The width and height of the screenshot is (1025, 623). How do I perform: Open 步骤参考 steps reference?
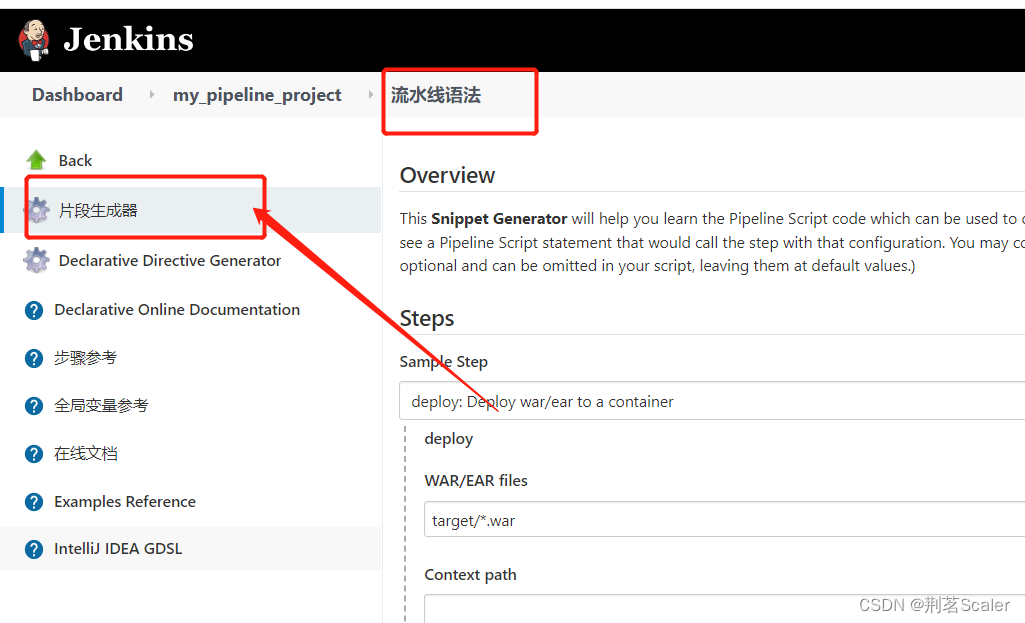[x=86, y=358]
